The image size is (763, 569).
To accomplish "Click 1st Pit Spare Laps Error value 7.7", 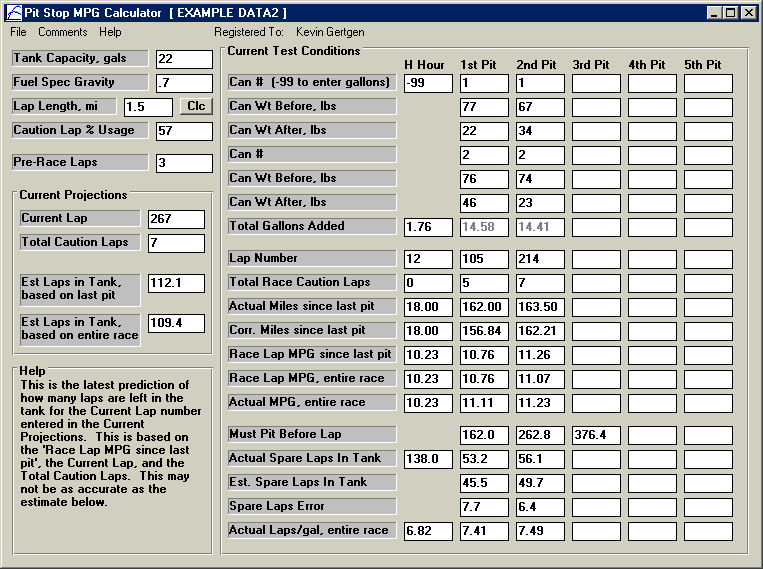I will pyautogui.click(x=484, y=507).
